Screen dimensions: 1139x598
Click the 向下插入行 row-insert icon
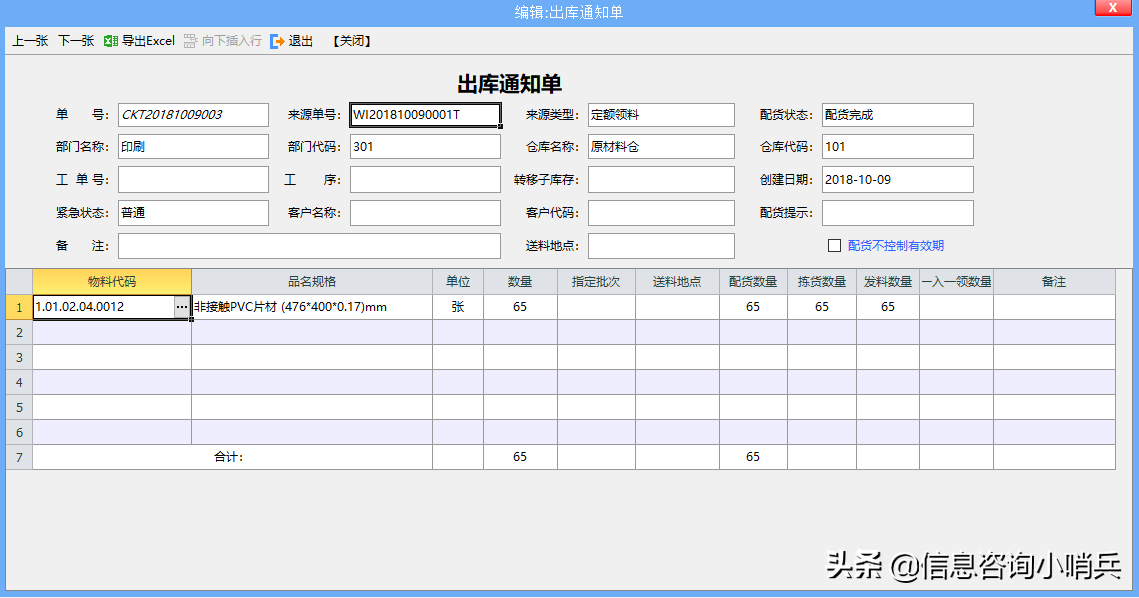click(x=188, y=41)
